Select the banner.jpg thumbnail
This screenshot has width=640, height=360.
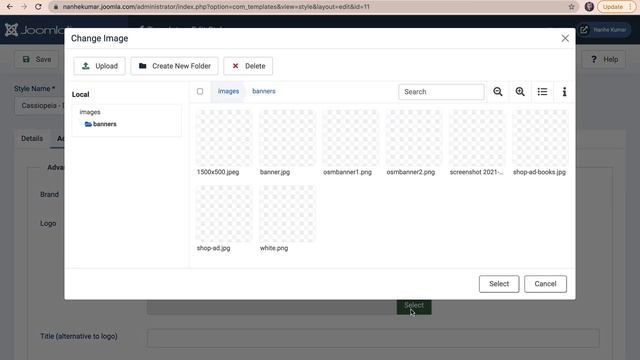[x=287, y=138]
